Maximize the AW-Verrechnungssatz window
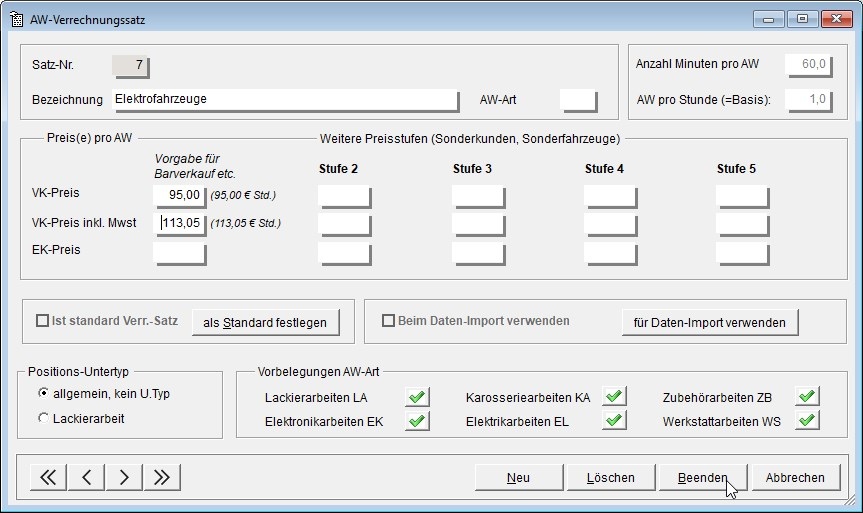The height and width of the screenshot is (513, 863). coord(802,19)
